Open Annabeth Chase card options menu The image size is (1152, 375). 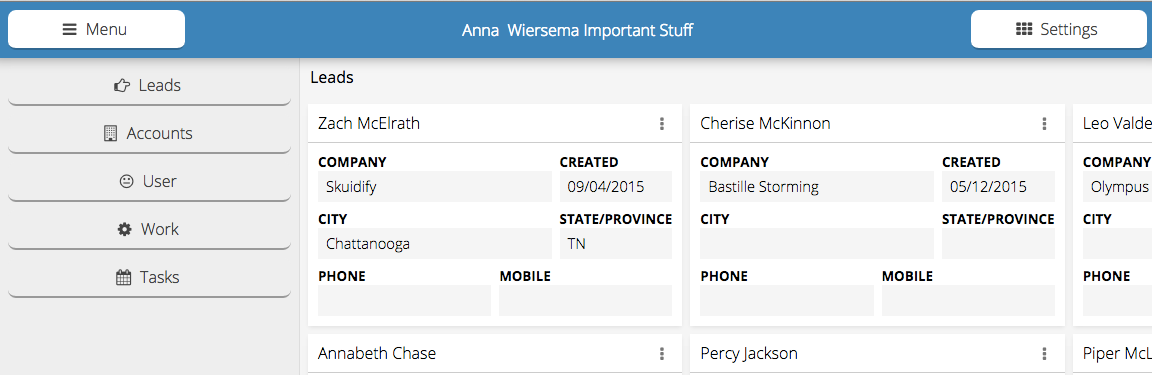[x=662, y=354]
